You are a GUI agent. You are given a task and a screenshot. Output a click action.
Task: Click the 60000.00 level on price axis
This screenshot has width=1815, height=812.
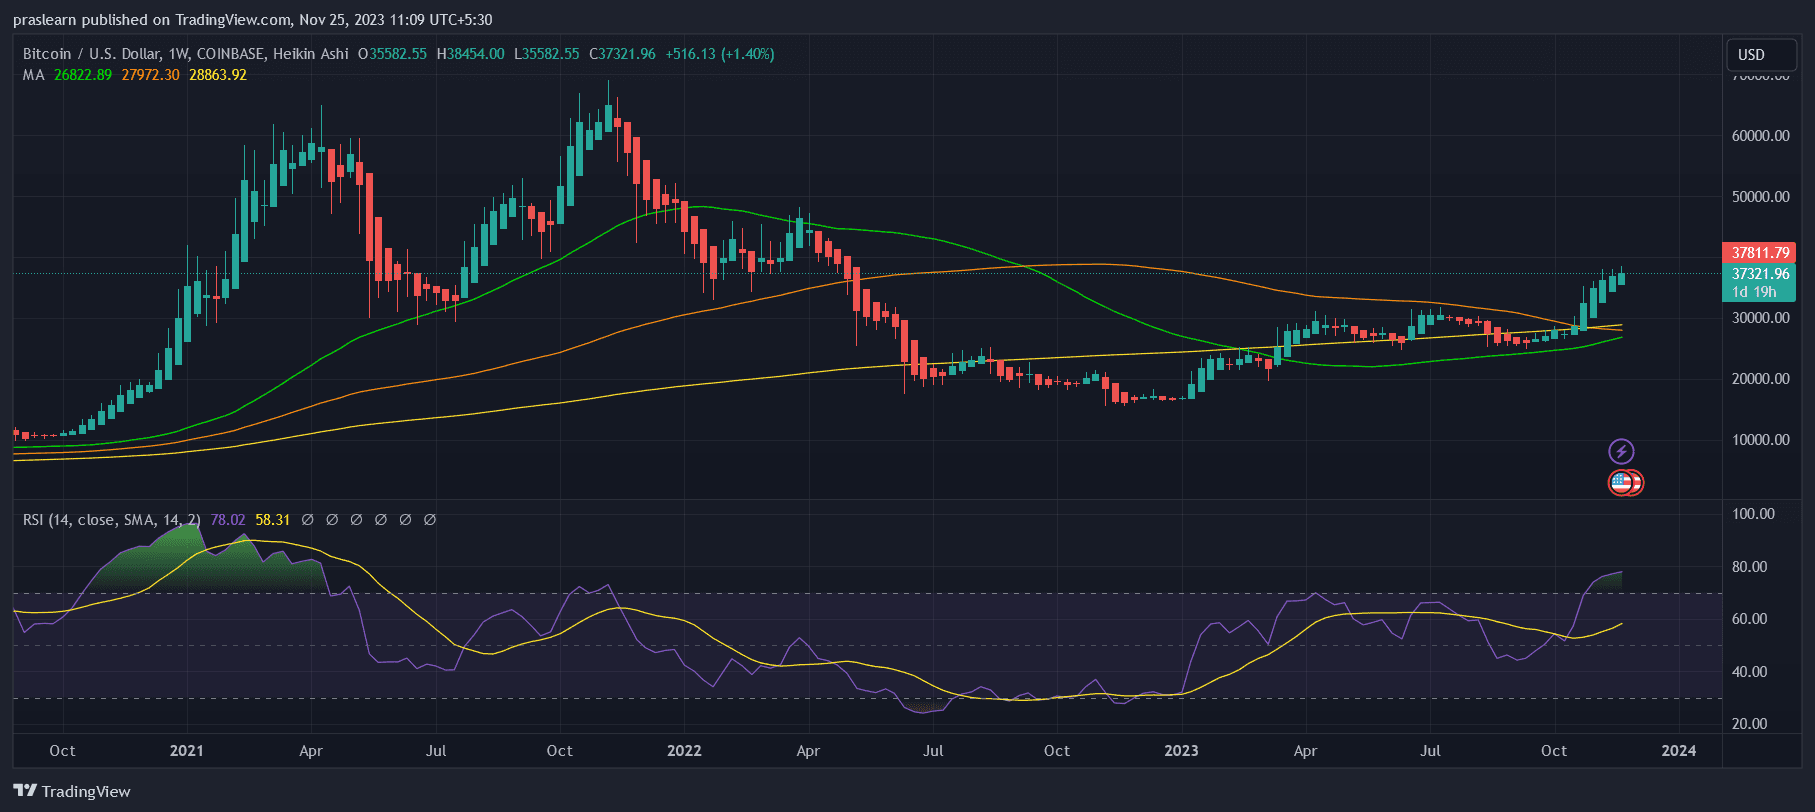click(x=1760, y=136)
